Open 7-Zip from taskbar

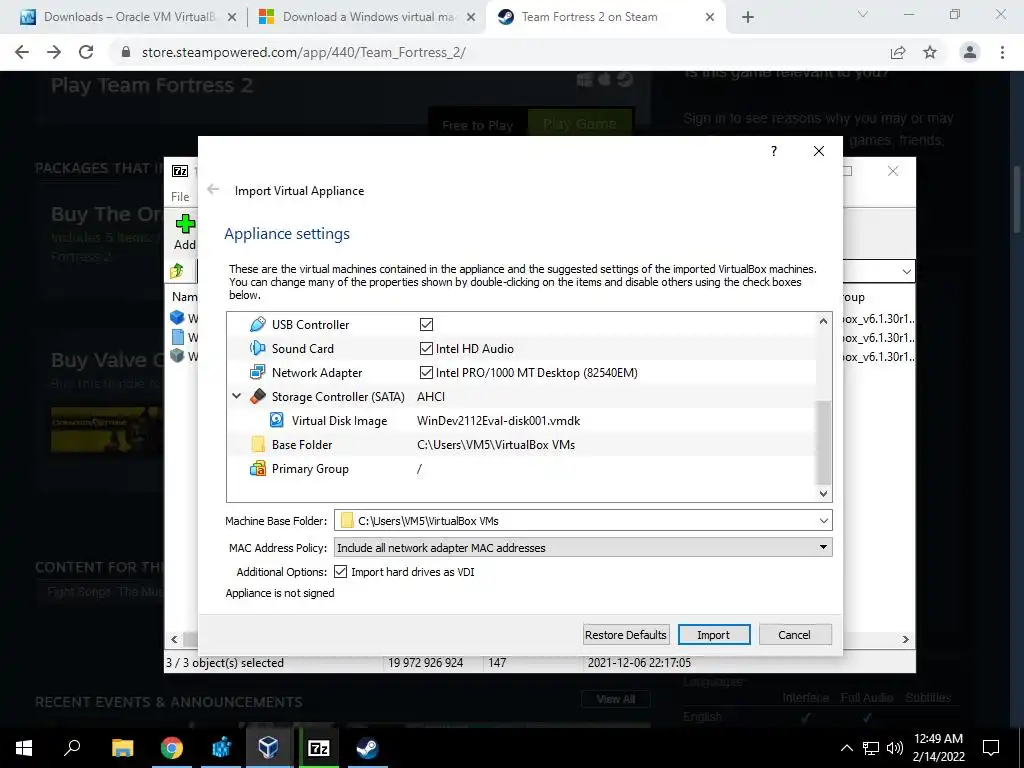pyautogui.click(x=318, y=748)
